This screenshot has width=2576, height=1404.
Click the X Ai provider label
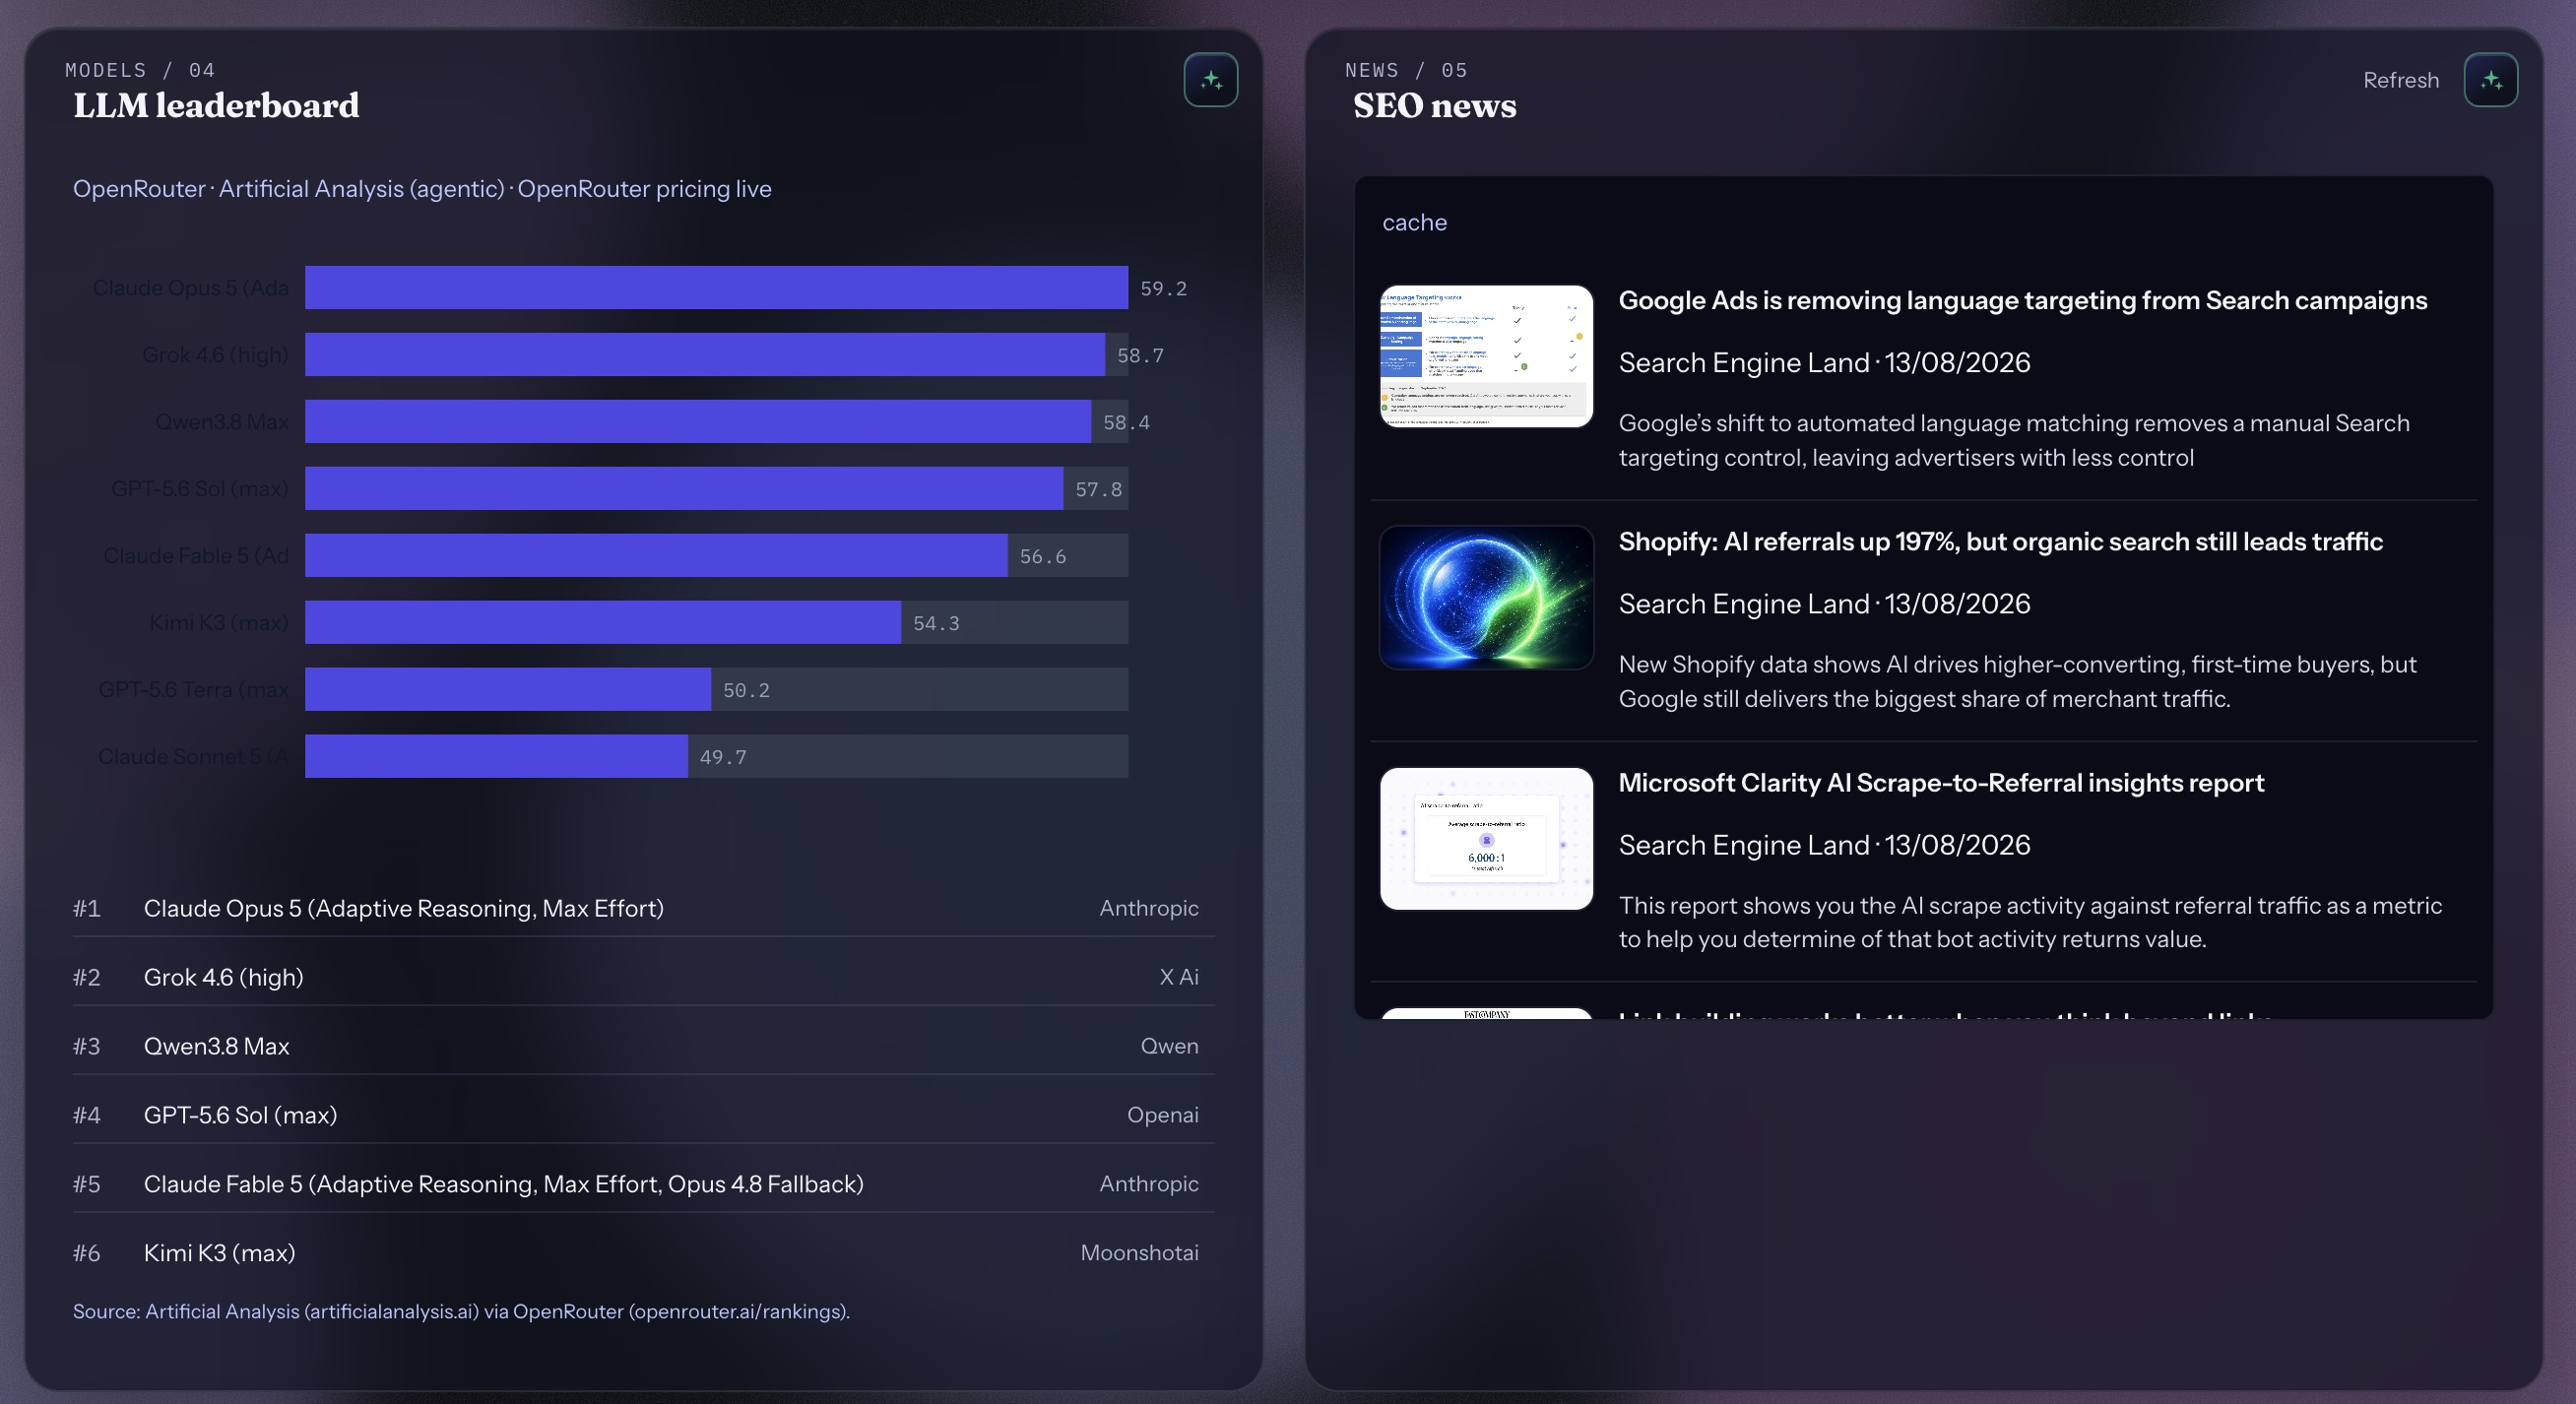(x=1178, y=977)
